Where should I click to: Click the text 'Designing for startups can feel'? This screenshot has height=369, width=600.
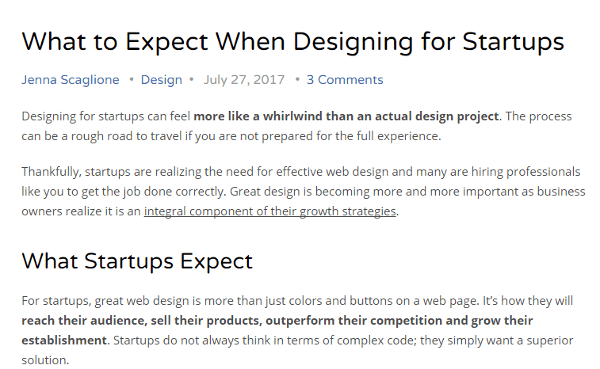click(106, 116)
